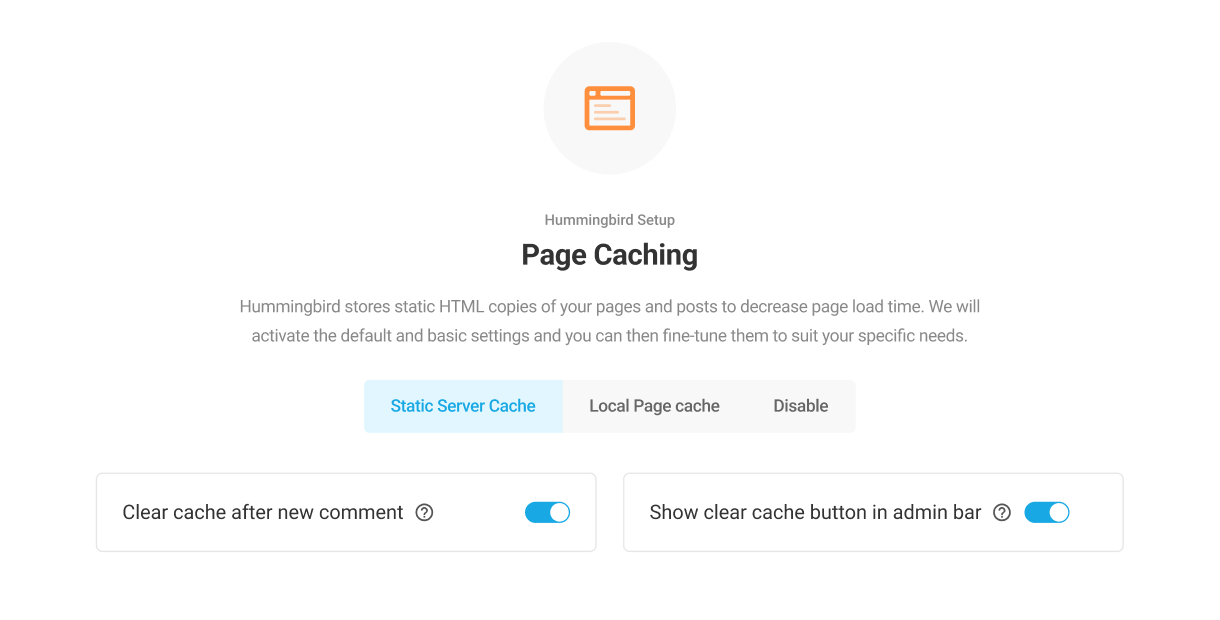Open help for "Show clear cache button in admin bar"
The width and height of the screenshot is (1220, 620).
(x=1002, y=512)
